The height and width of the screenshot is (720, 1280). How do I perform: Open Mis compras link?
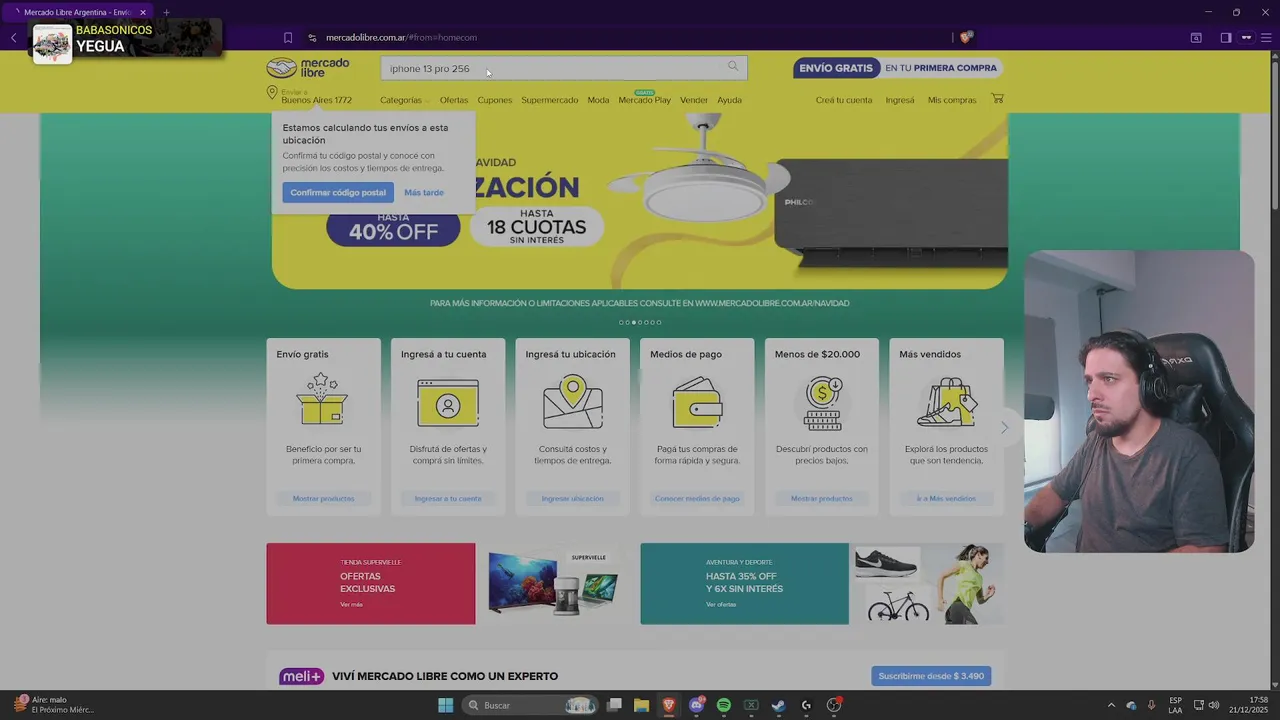952,100
